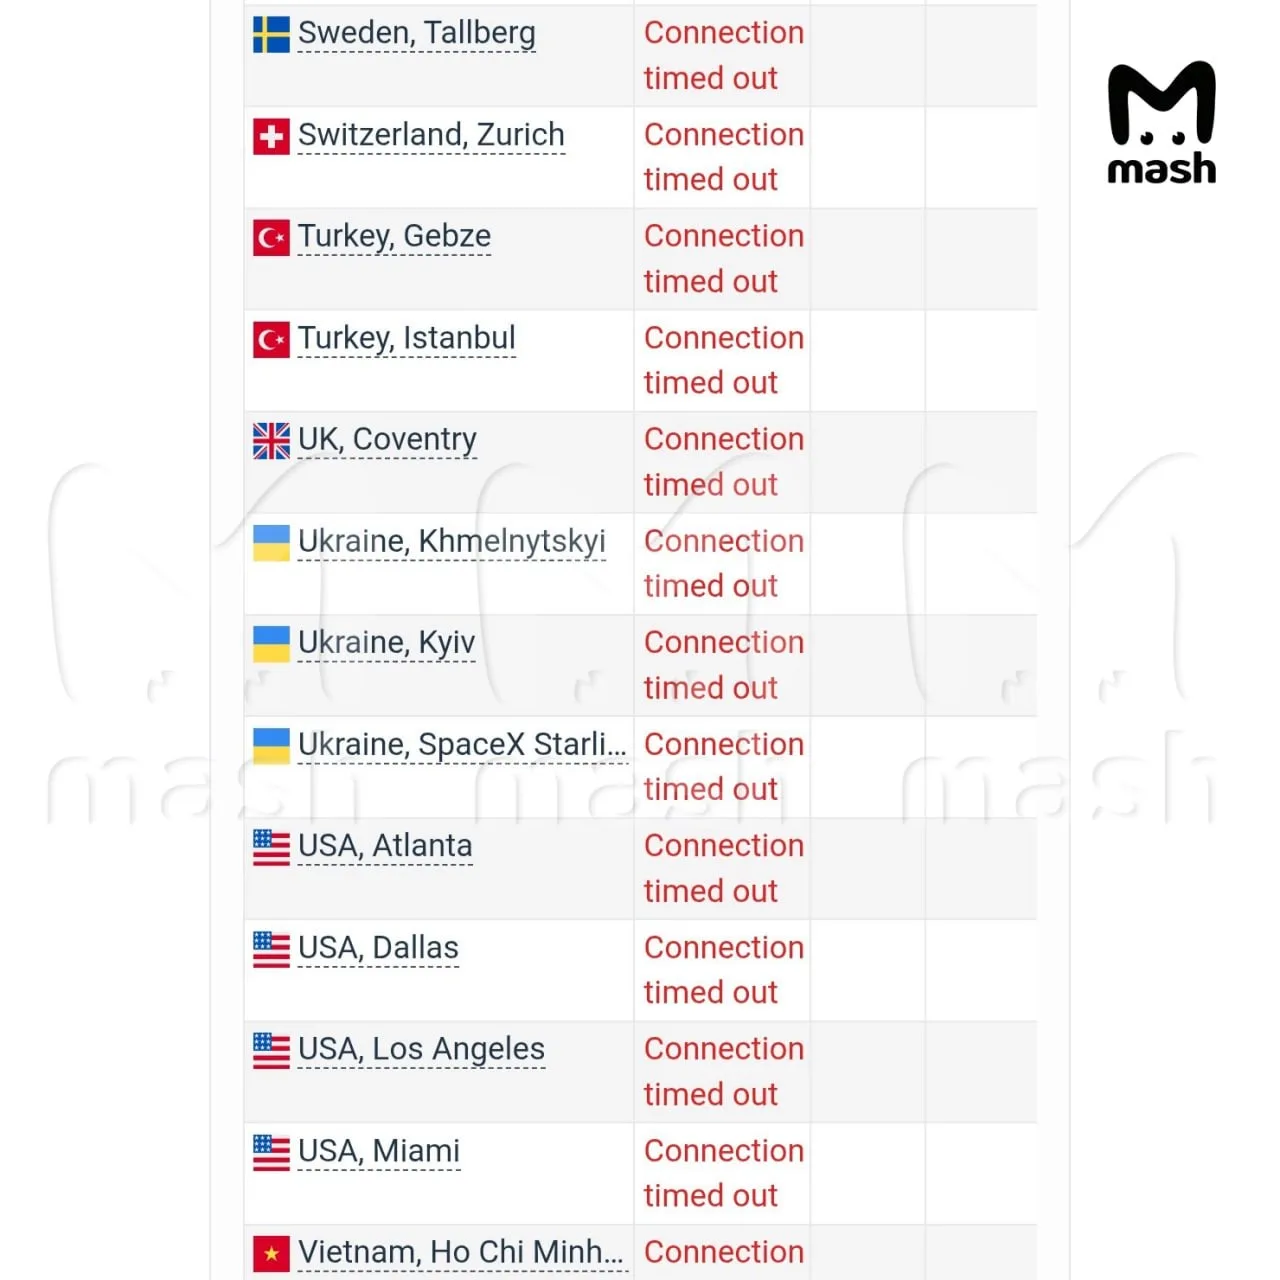The image size is (1280, 1280).
Task: Click the USA flag beside Atlanta
Action: pyautogui.click(x=271, y=847)
